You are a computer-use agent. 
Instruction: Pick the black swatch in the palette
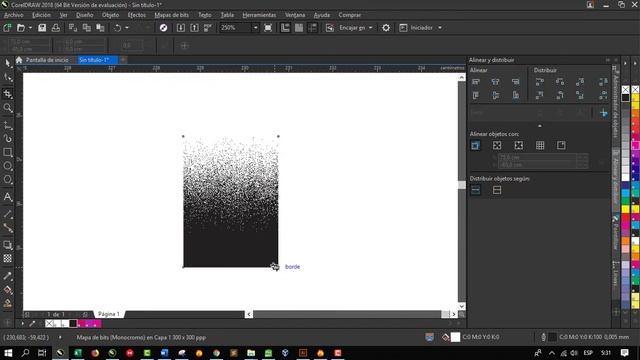coord(625,98)
